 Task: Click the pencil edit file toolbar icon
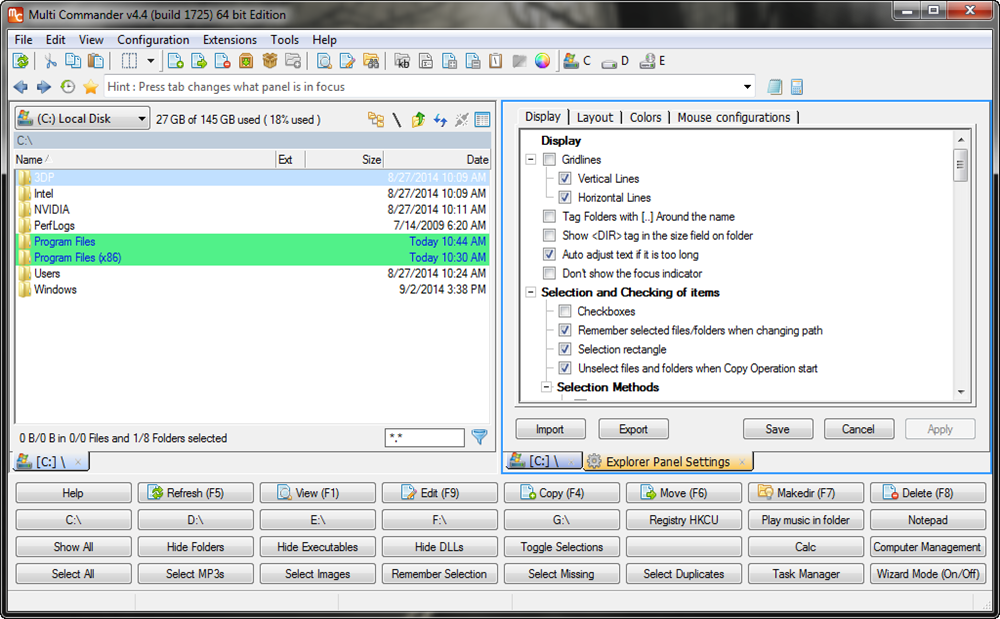tap(348, 61)
